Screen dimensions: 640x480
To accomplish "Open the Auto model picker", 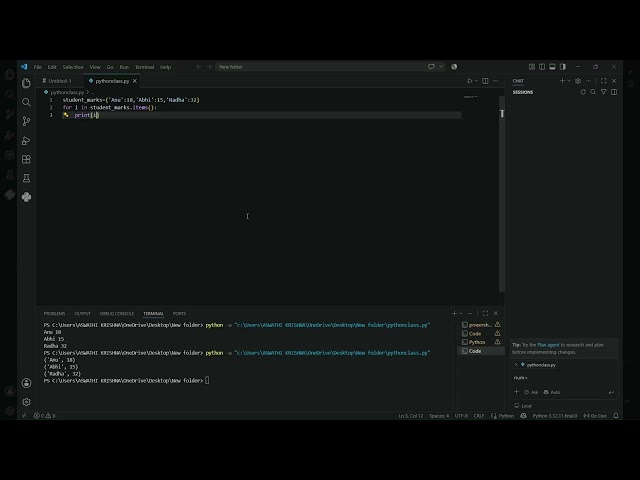I will (552, 392).
